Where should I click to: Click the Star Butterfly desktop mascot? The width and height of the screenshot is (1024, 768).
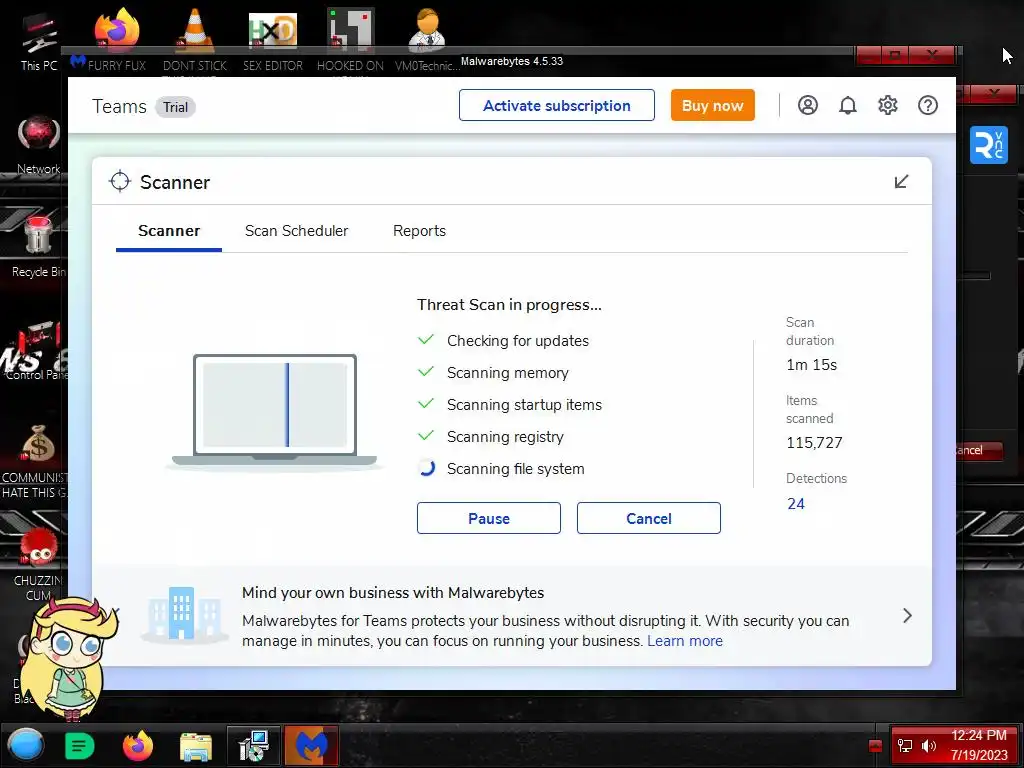[x=67, y=658]
